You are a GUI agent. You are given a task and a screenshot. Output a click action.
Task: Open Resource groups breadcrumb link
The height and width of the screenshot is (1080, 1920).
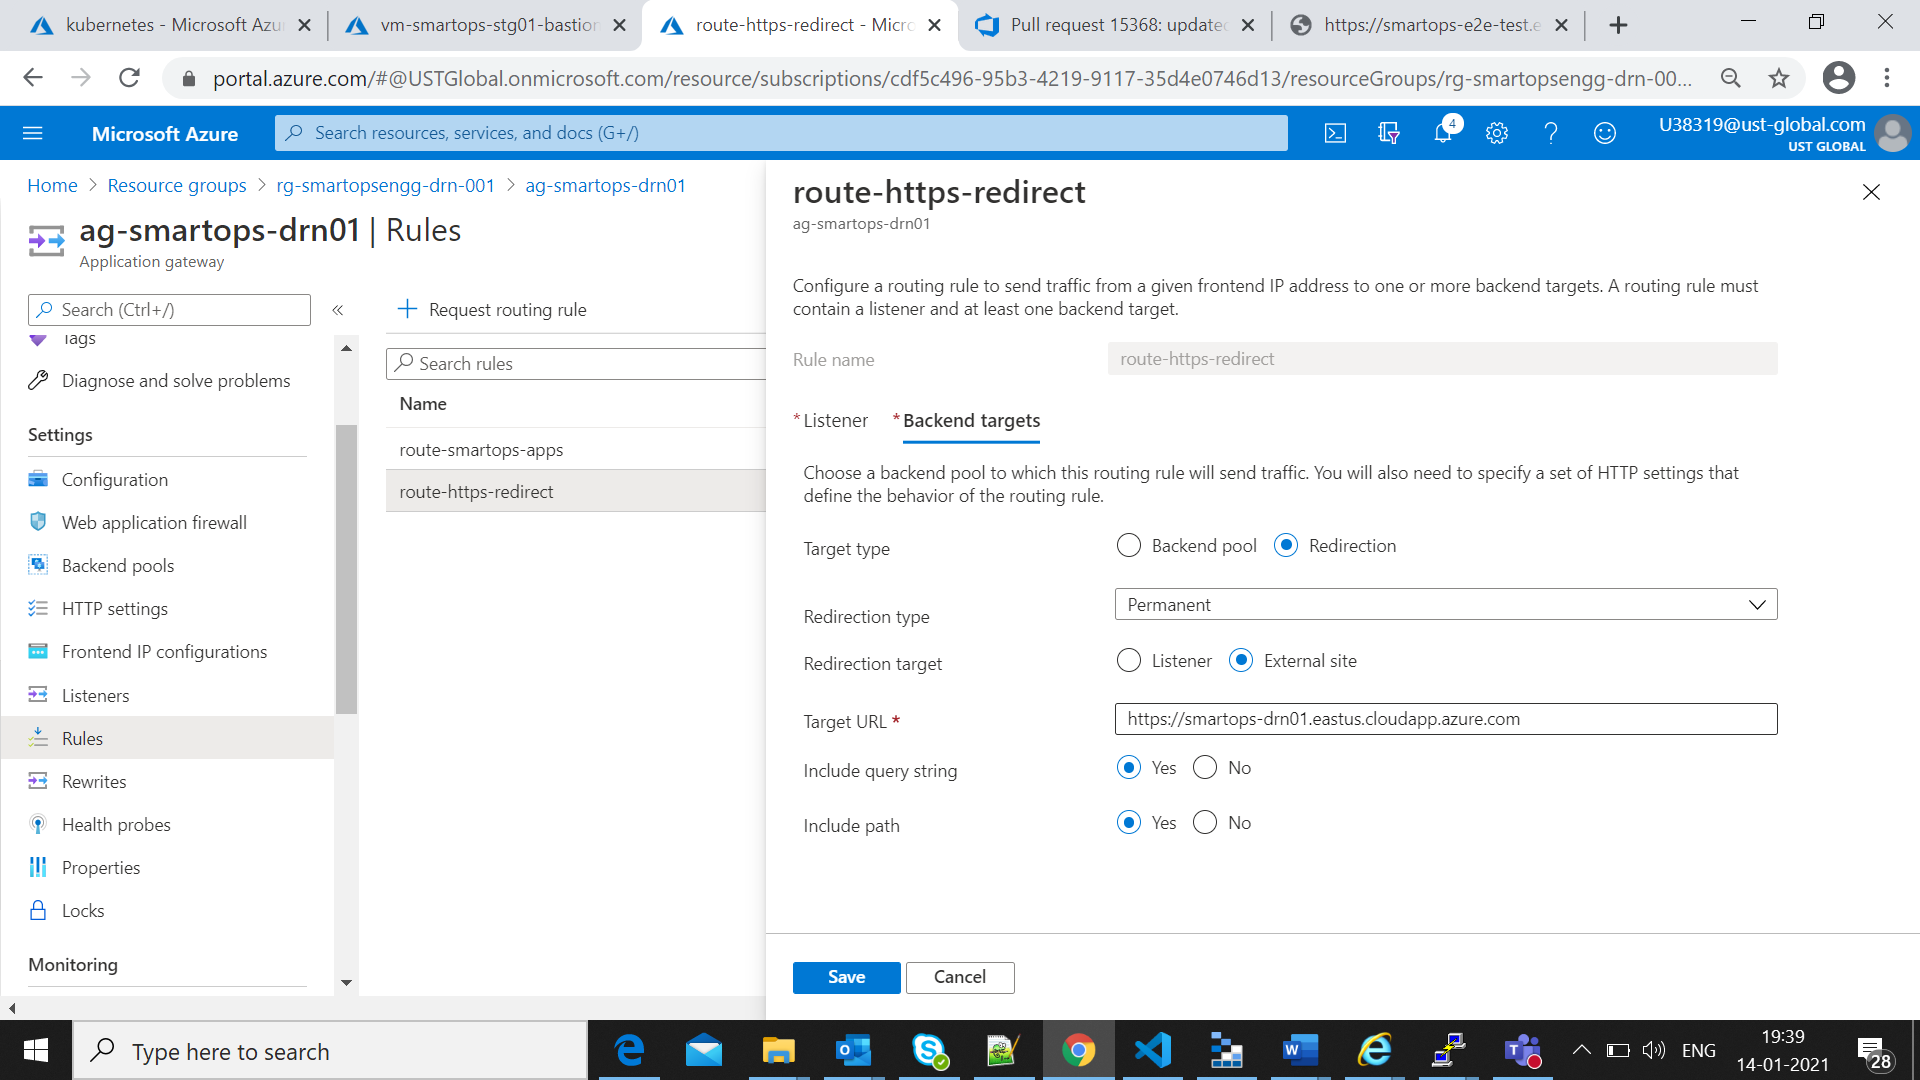point(177,185)
